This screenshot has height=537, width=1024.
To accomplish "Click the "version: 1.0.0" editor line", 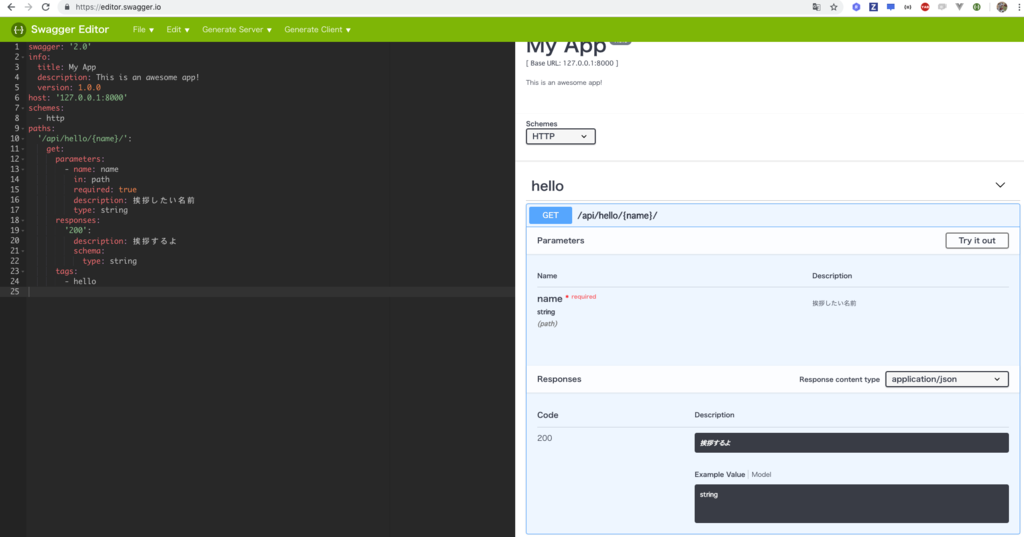I will 69,88.
